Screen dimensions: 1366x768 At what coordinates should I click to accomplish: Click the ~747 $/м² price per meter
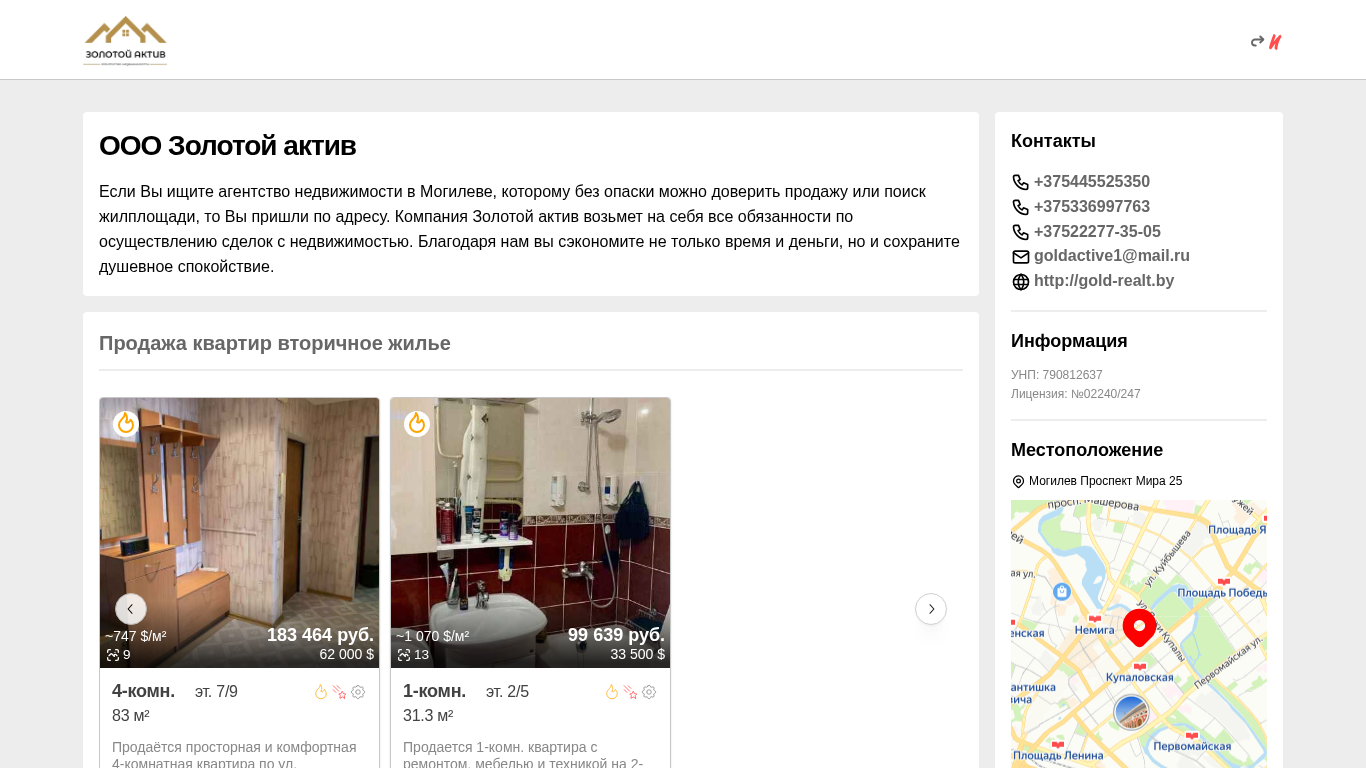click(136, 636)
